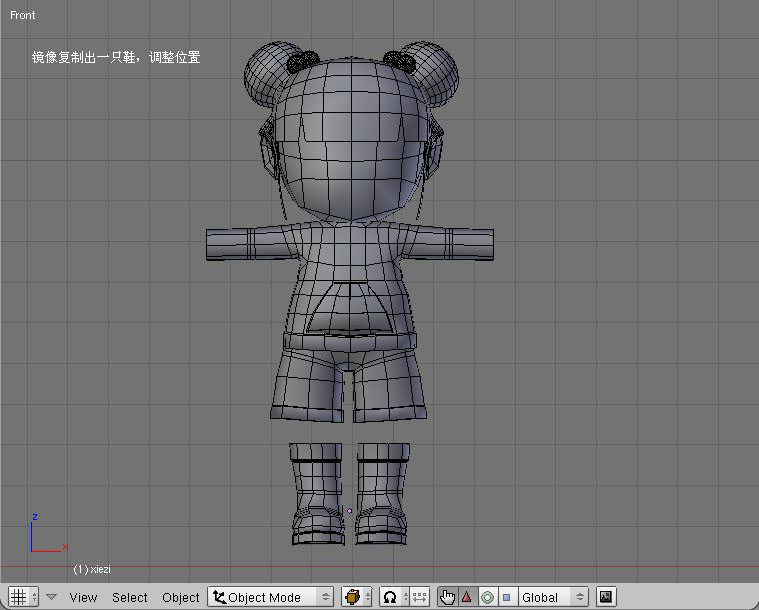Toggle the 3D transform manipulator hand icon
The height and width of the screenshot is (610, 759).
[447, 597]
